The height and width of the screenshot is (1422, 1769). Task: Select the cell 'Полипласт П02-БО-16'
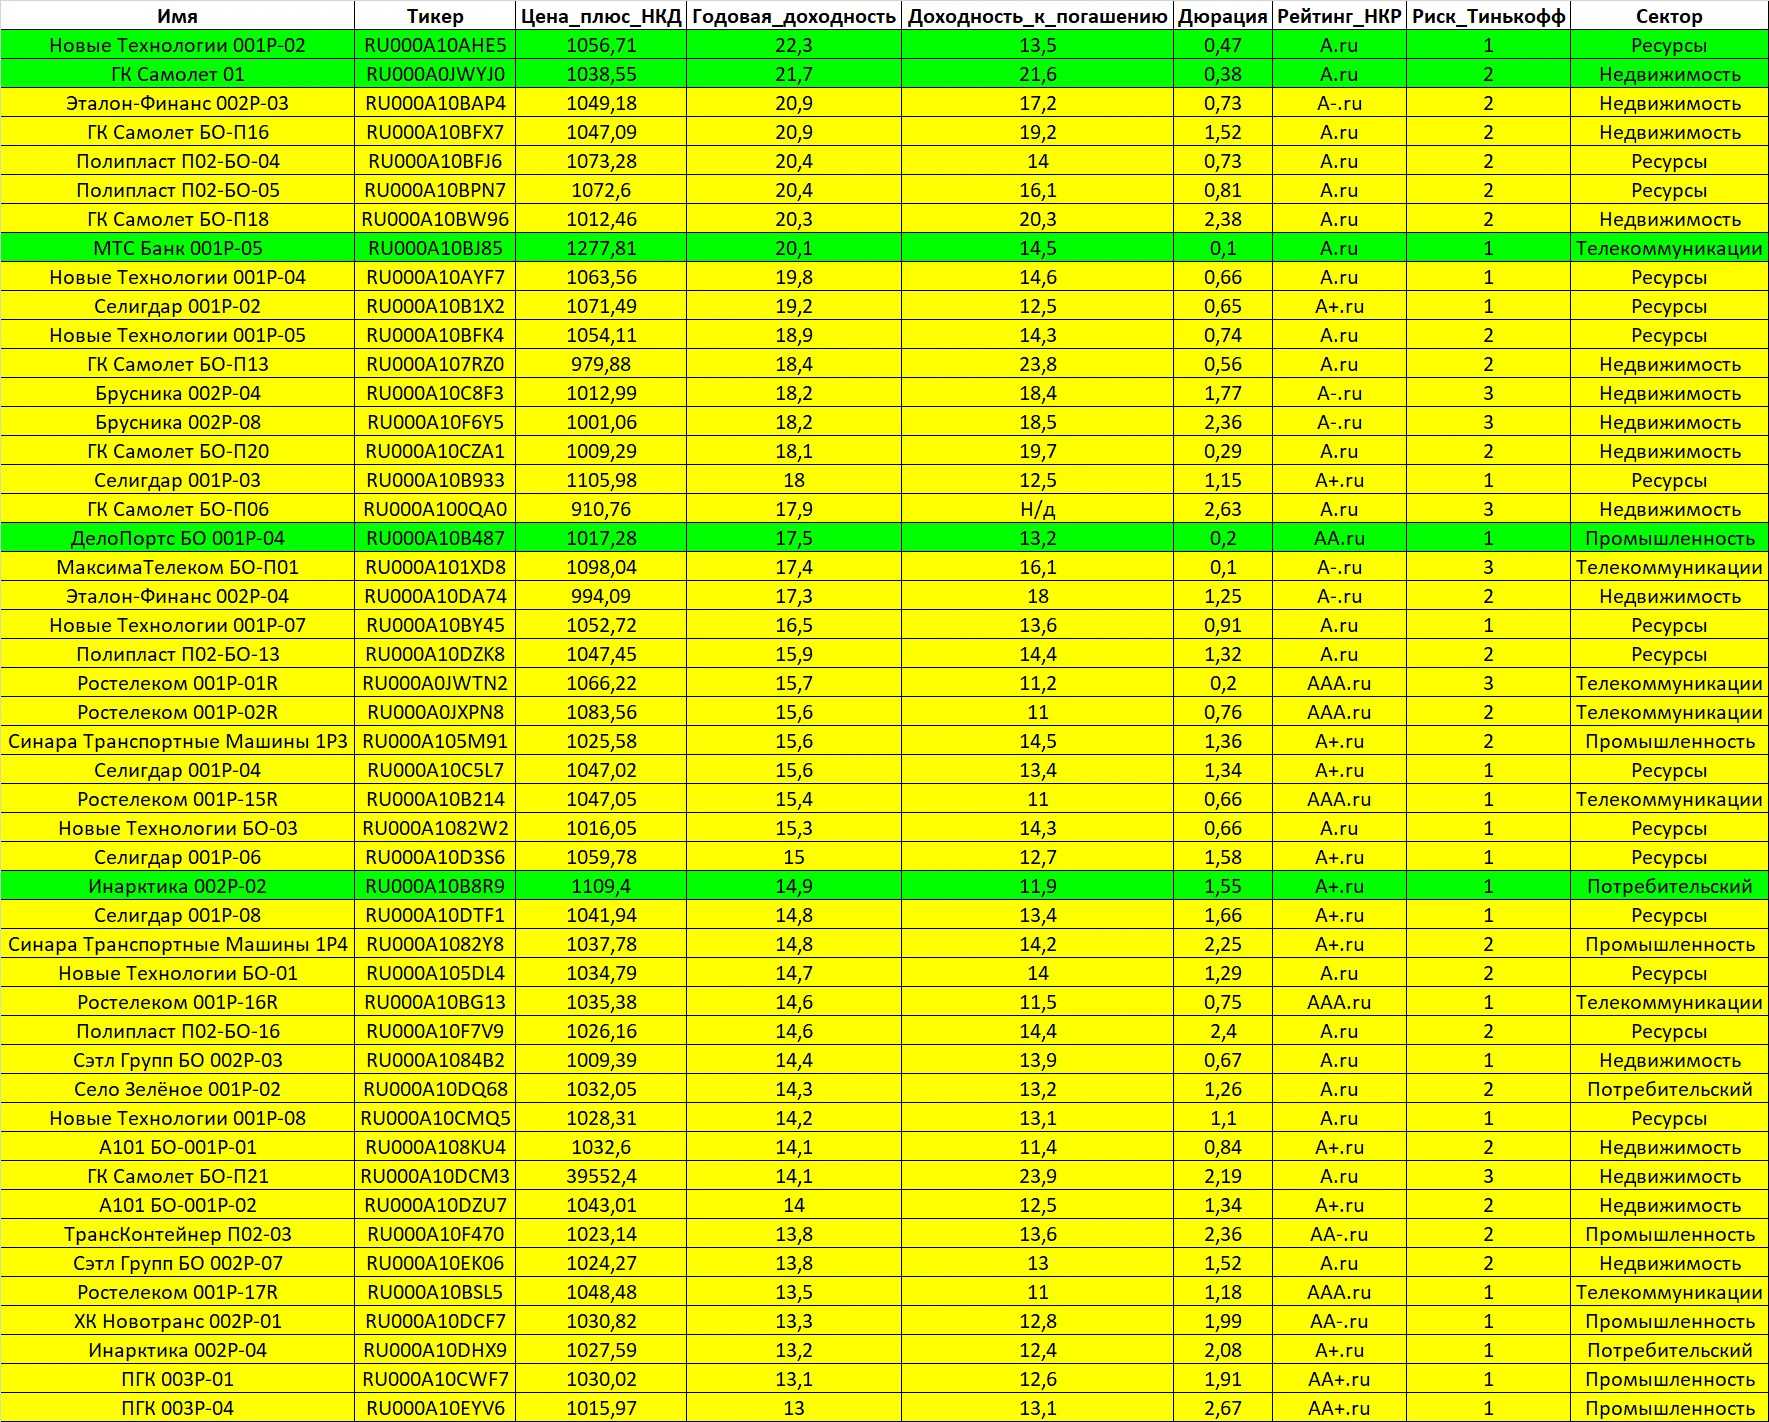click(178, 1031)
